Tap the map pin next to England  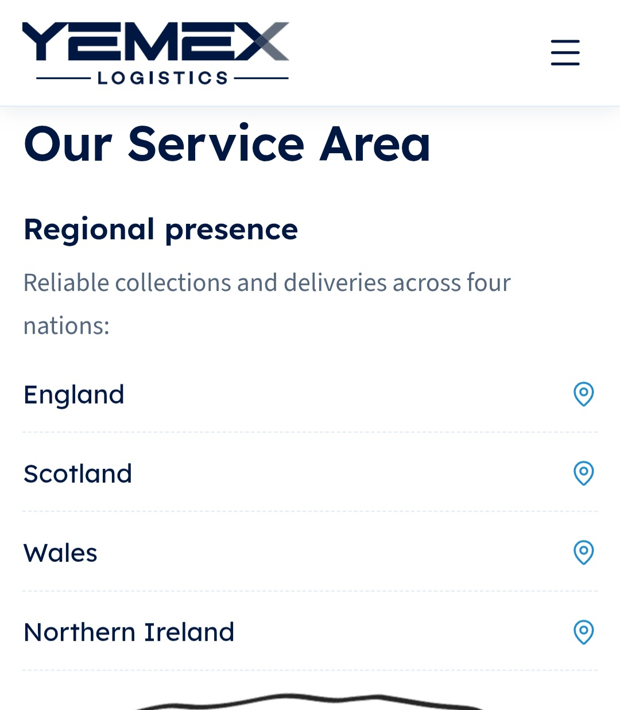(x=584, y=394)
